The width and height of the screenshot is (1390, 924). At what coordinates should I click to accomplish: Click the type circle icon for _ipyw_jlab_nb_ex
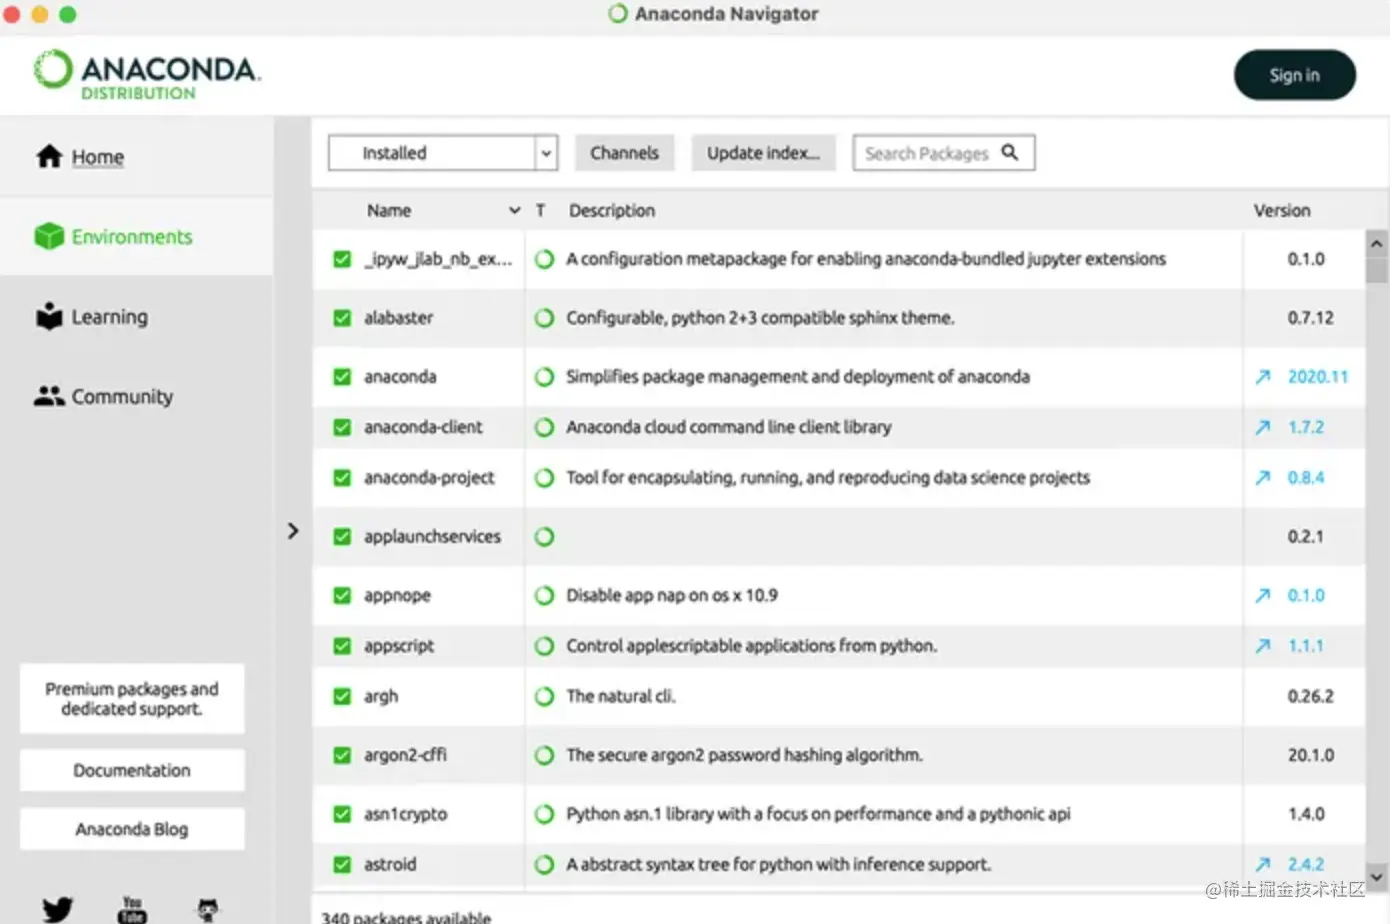click(x=544, y=259)
